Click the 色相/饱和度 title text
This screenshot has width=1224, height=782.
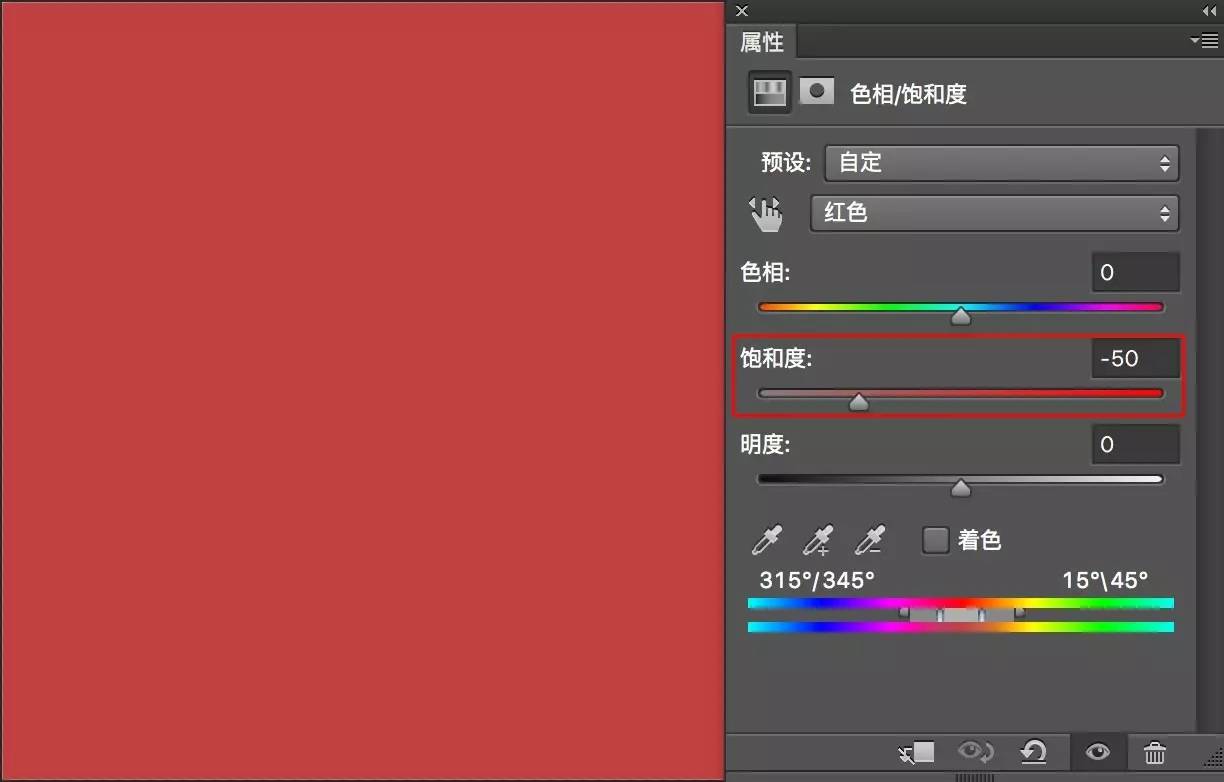coord(908,94)
